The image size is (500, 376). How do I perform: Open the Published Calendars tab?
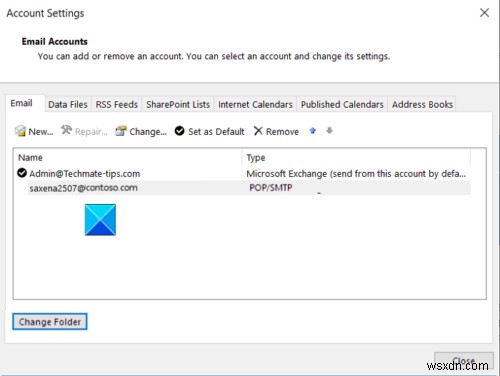(342, 104)
